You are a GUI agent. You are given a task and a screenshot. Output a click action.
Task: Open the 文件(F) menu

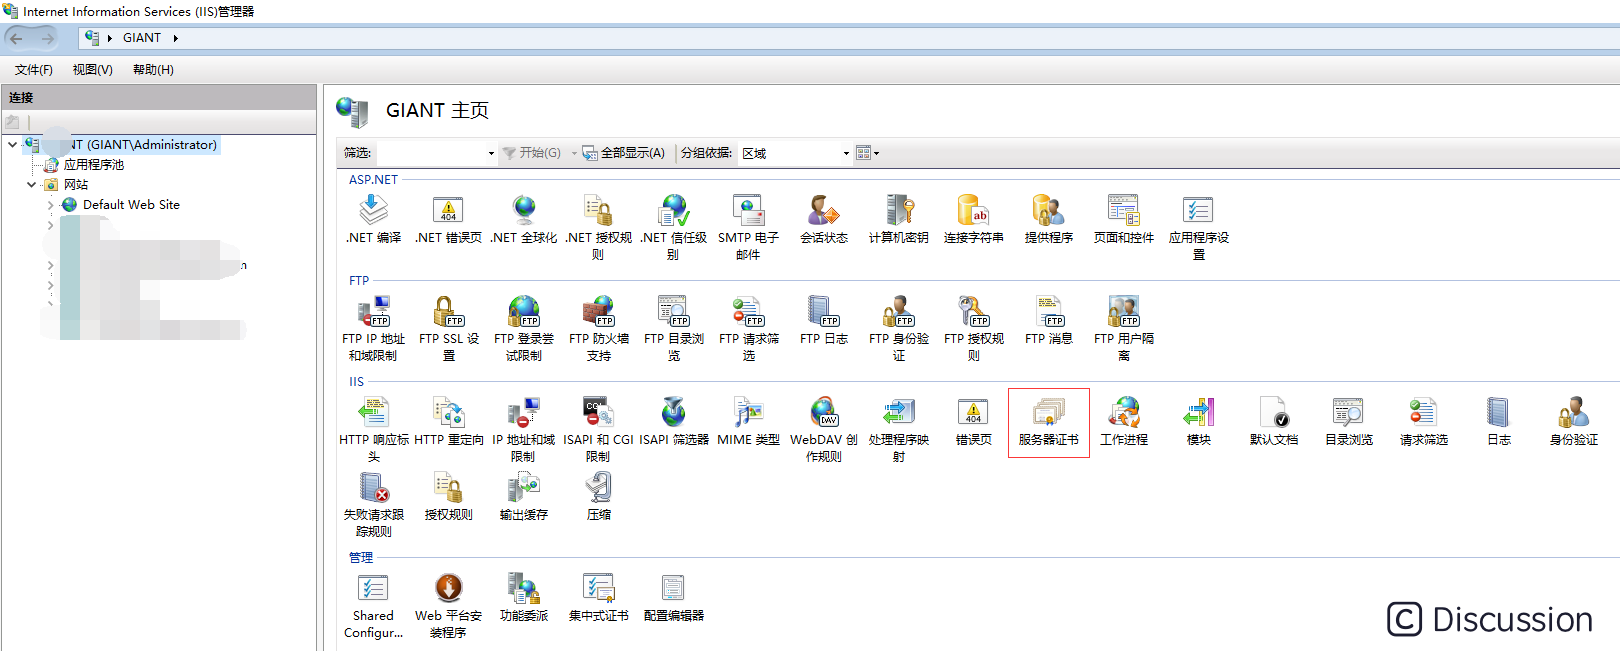tap(33, 70)
